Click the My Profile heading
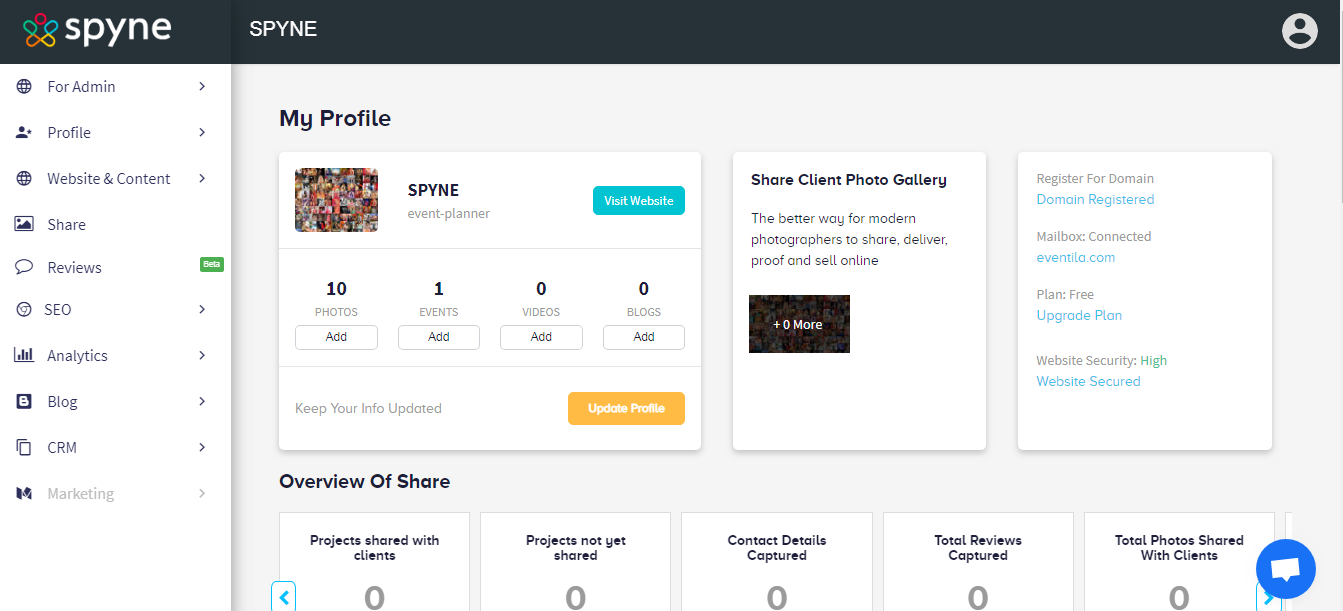Screen dimensions: 1343x611 (335, 118)
